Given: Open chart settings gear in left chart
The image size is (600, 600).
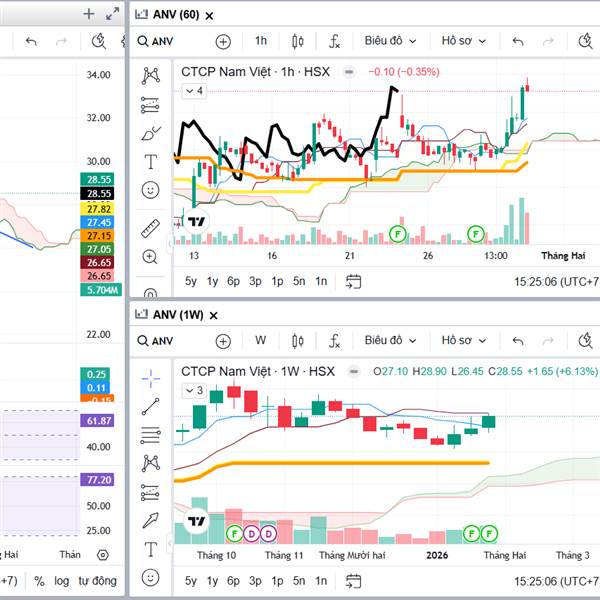Looking at the screenshot, I should pos(103,555).
